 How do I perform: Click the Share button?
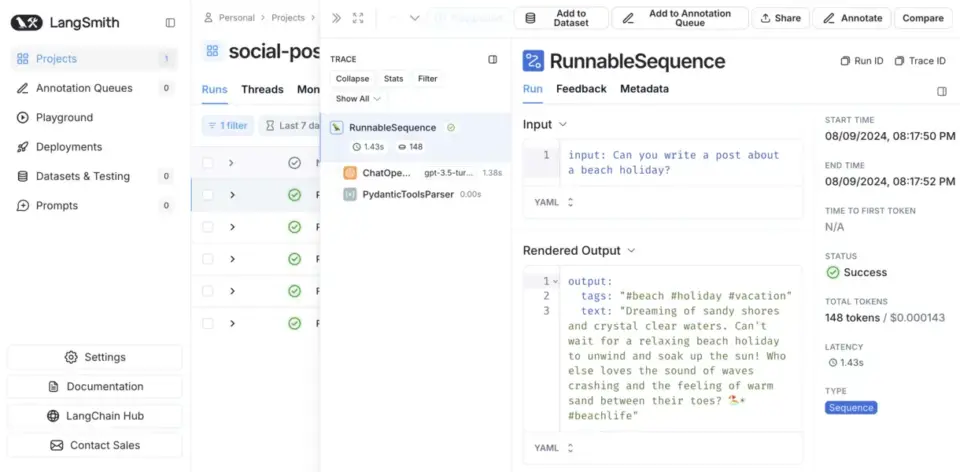click(781, 18)
